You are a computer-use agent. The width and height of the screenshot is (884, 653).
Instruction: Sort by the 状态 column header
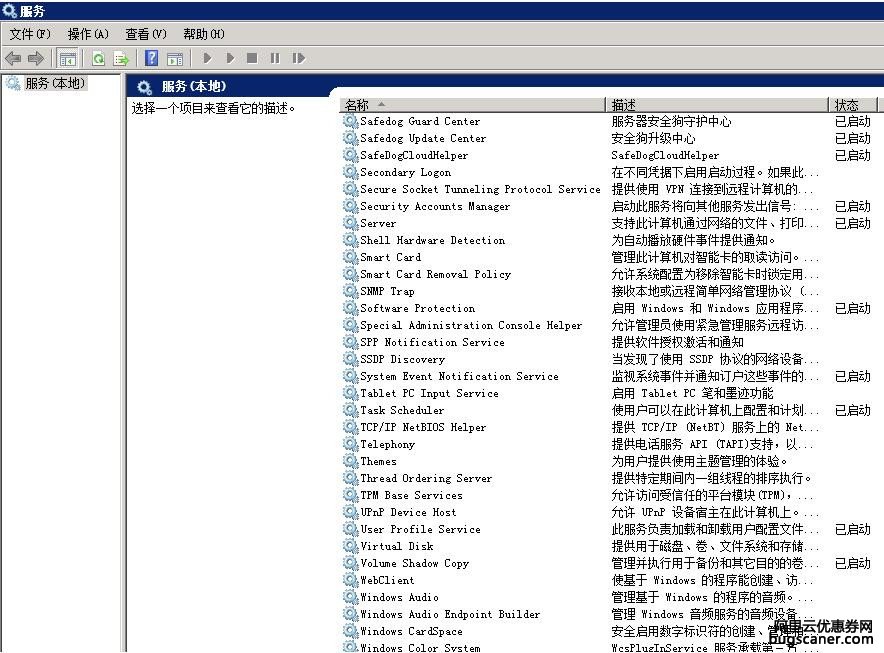pos(853,105)
